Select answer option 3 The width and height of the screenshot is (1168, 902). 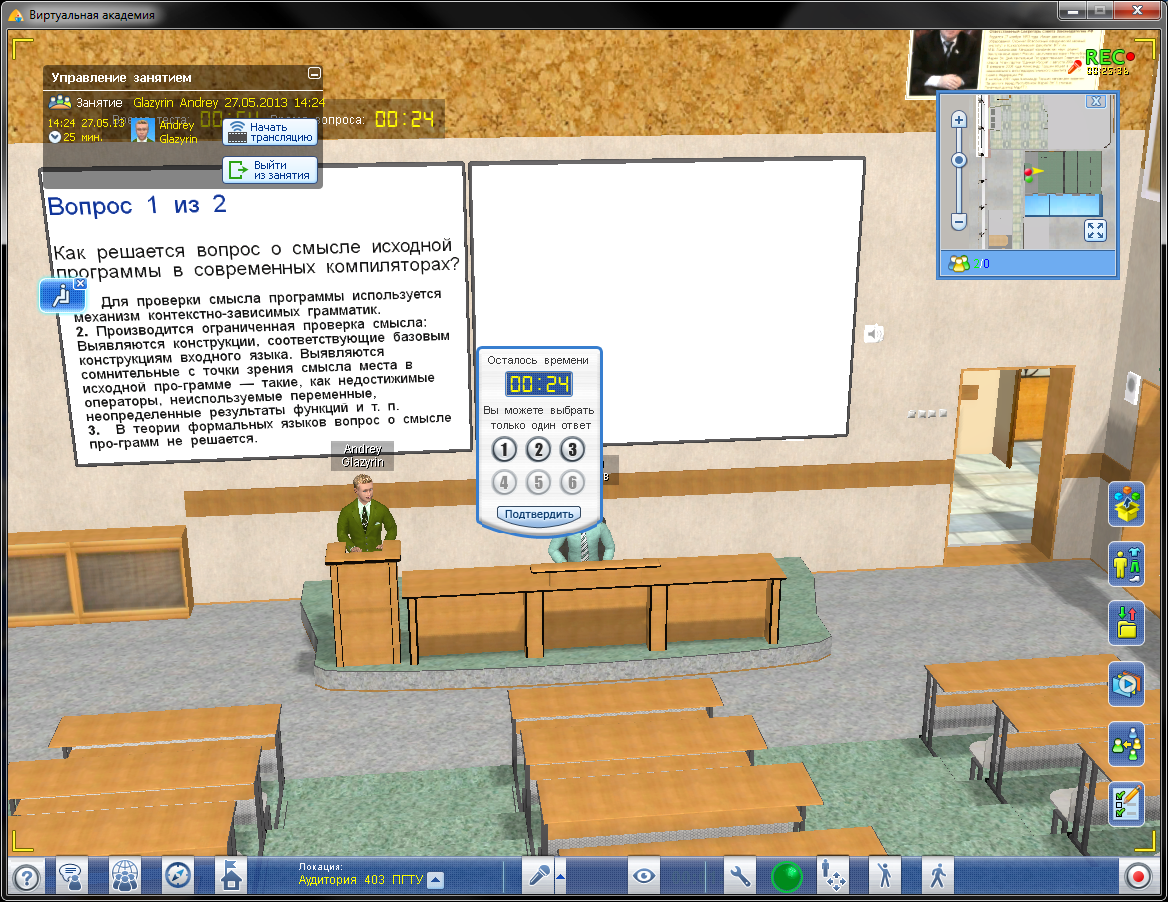point(572,450)
